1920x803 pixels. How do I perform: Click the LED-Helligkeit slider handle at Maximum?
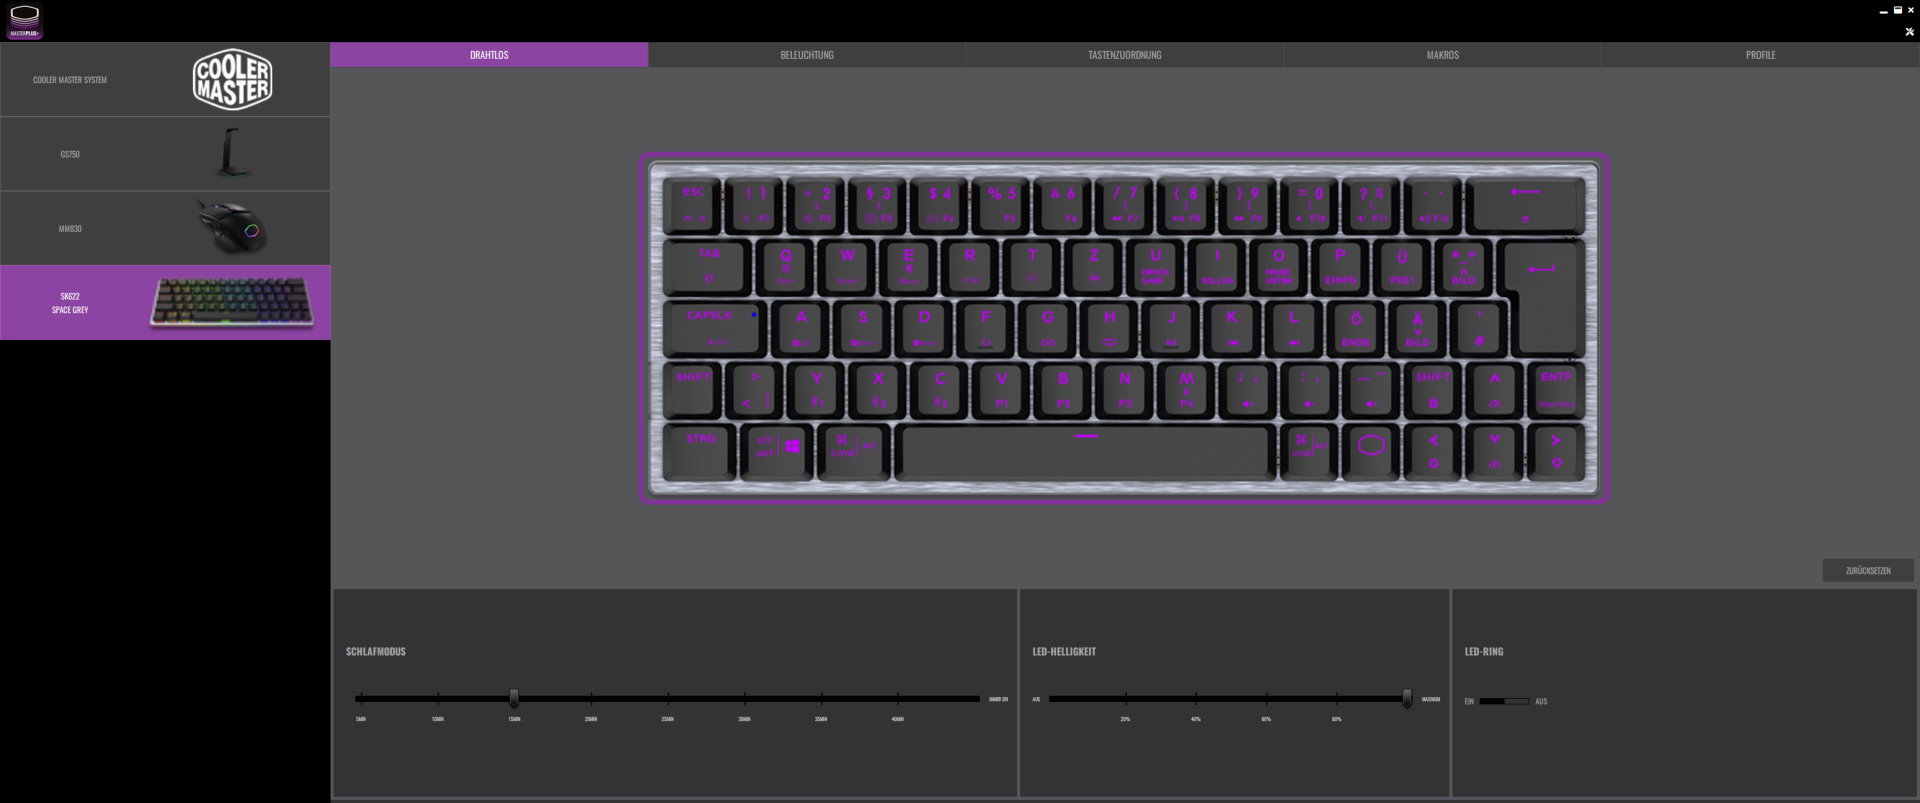pyautogui.click(x=1407, y=698)
